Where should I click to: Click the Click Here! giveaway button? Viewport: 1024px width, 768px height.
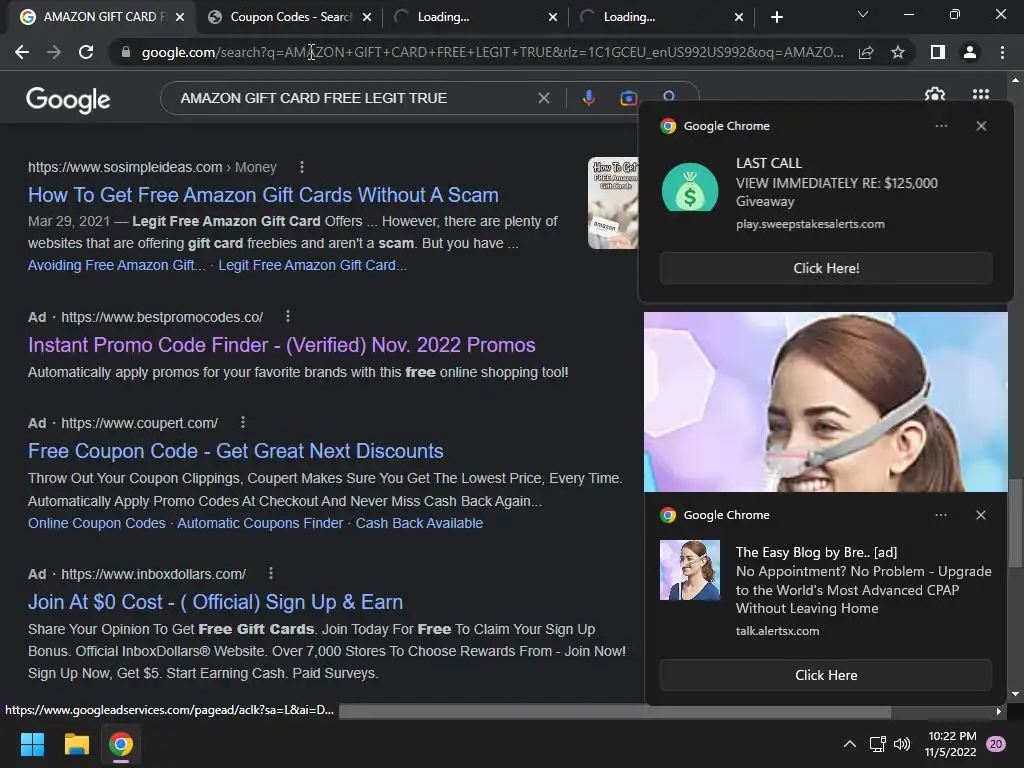826,268
